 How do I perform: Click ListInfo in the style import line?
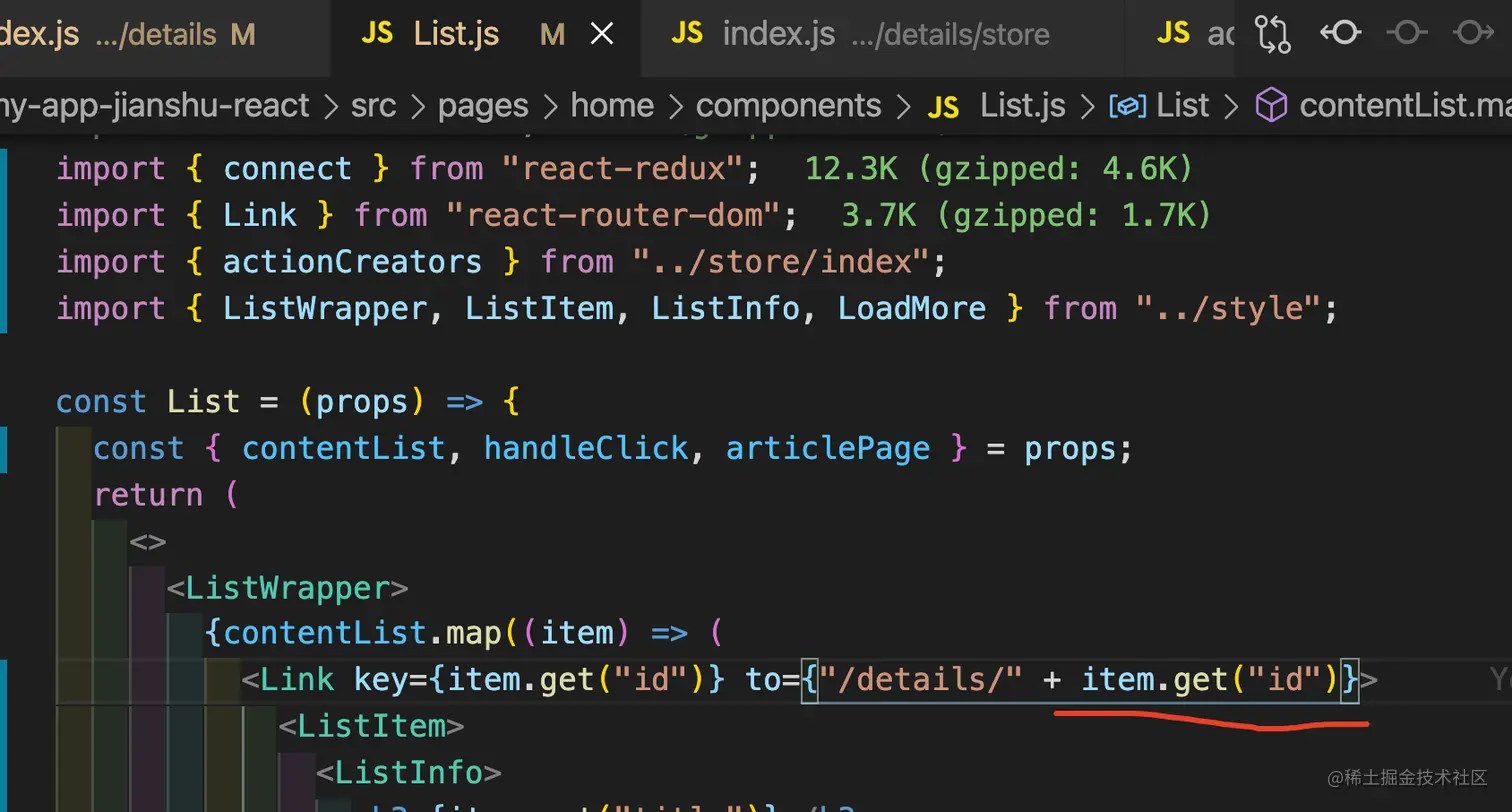[x=726, y=308]
